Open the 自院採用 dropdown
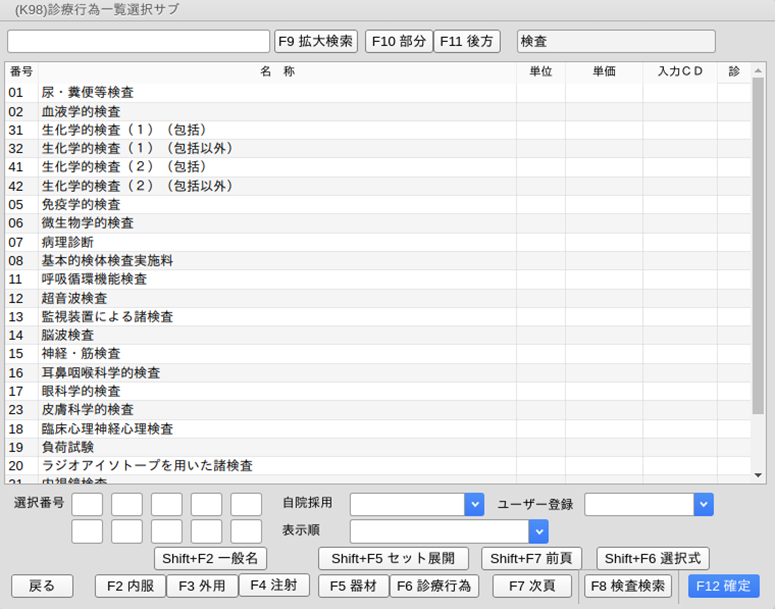The width and height of the screenshot is (775, 609). [x=474, y=504]
